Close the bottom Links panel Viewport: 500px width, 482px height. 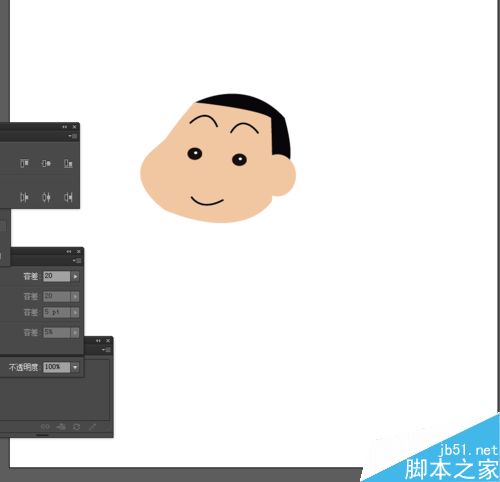tap(108, 341)
